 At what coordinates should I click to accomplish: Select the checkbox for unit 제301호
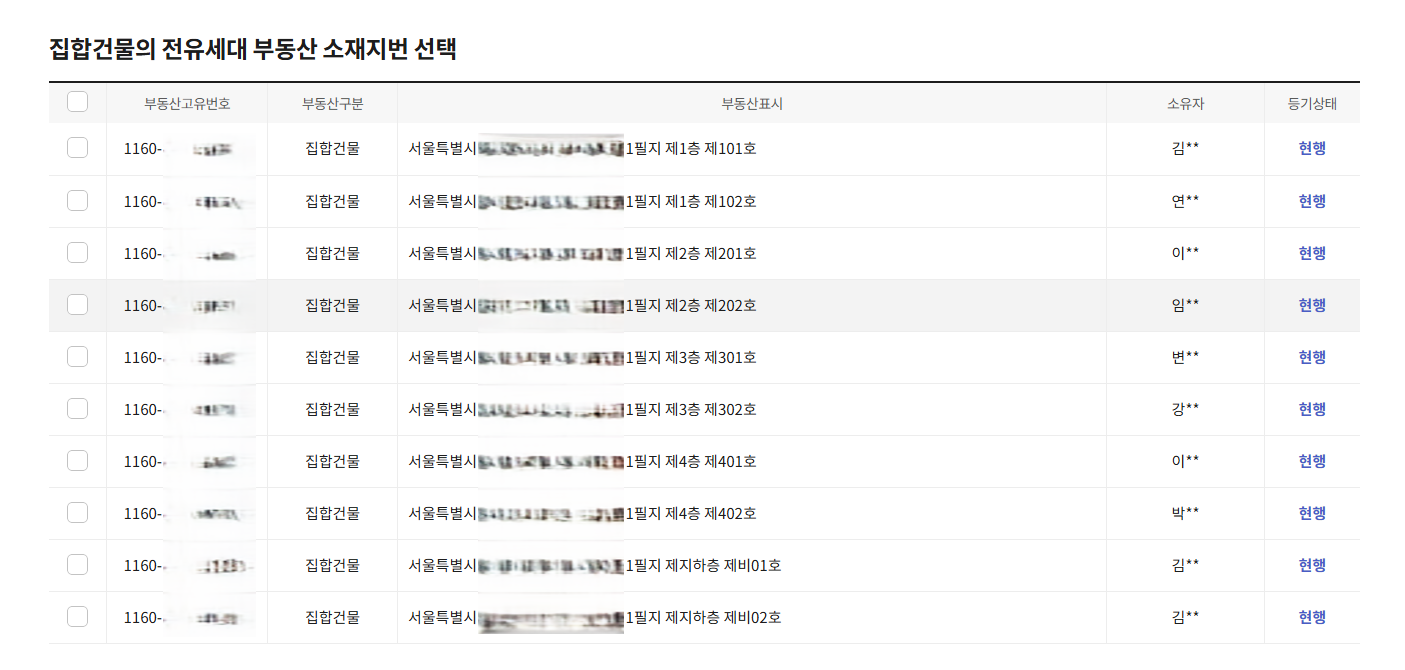coord(77,357)
